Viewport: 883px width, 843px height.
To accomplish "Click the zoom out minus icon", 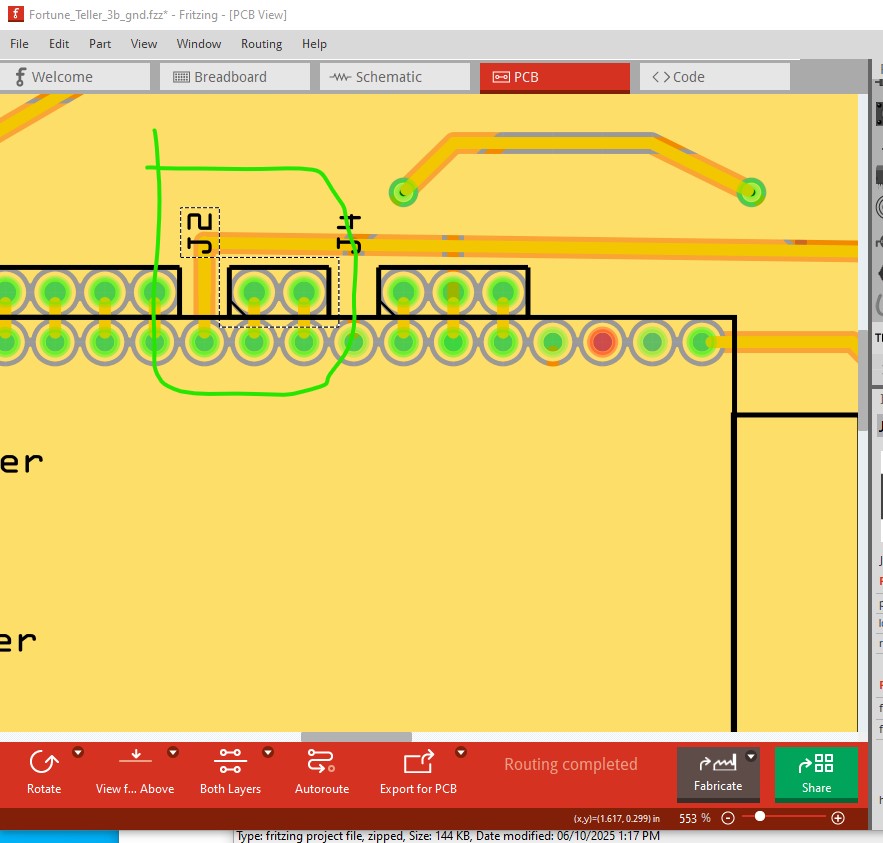I will [728, 818].
